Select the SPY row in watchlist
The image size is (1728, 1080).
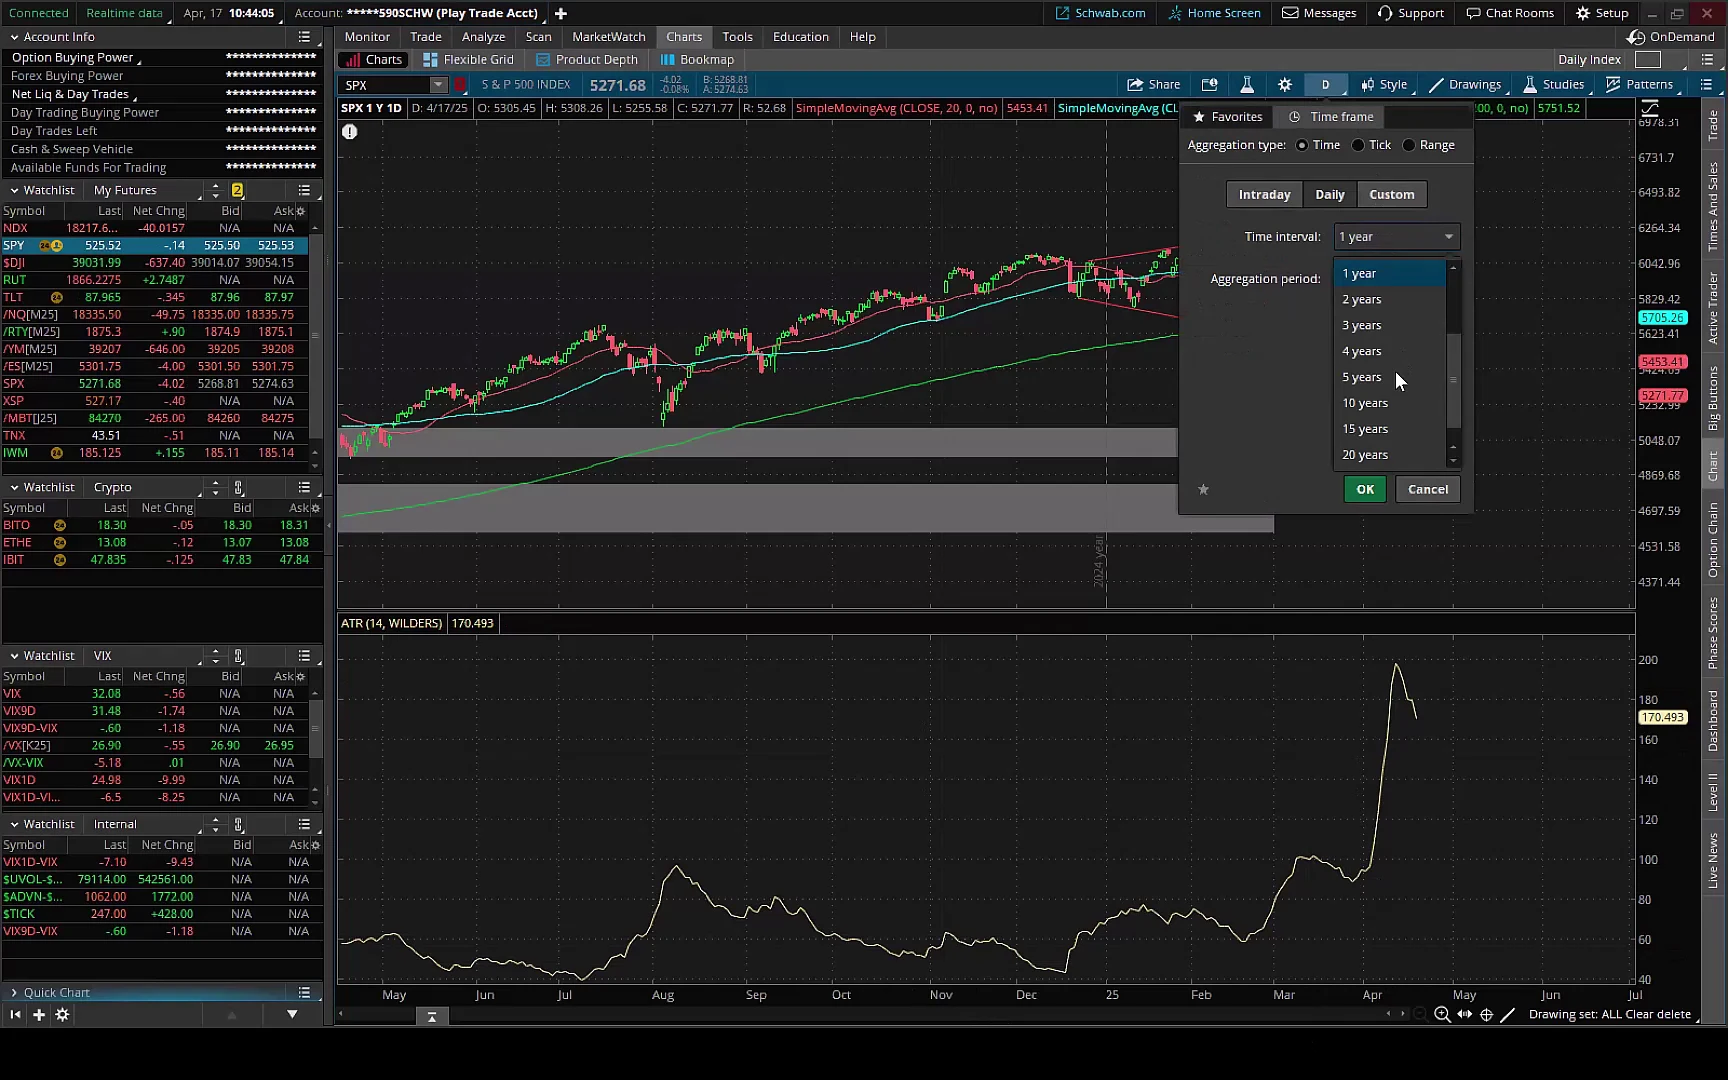point(155,245)
